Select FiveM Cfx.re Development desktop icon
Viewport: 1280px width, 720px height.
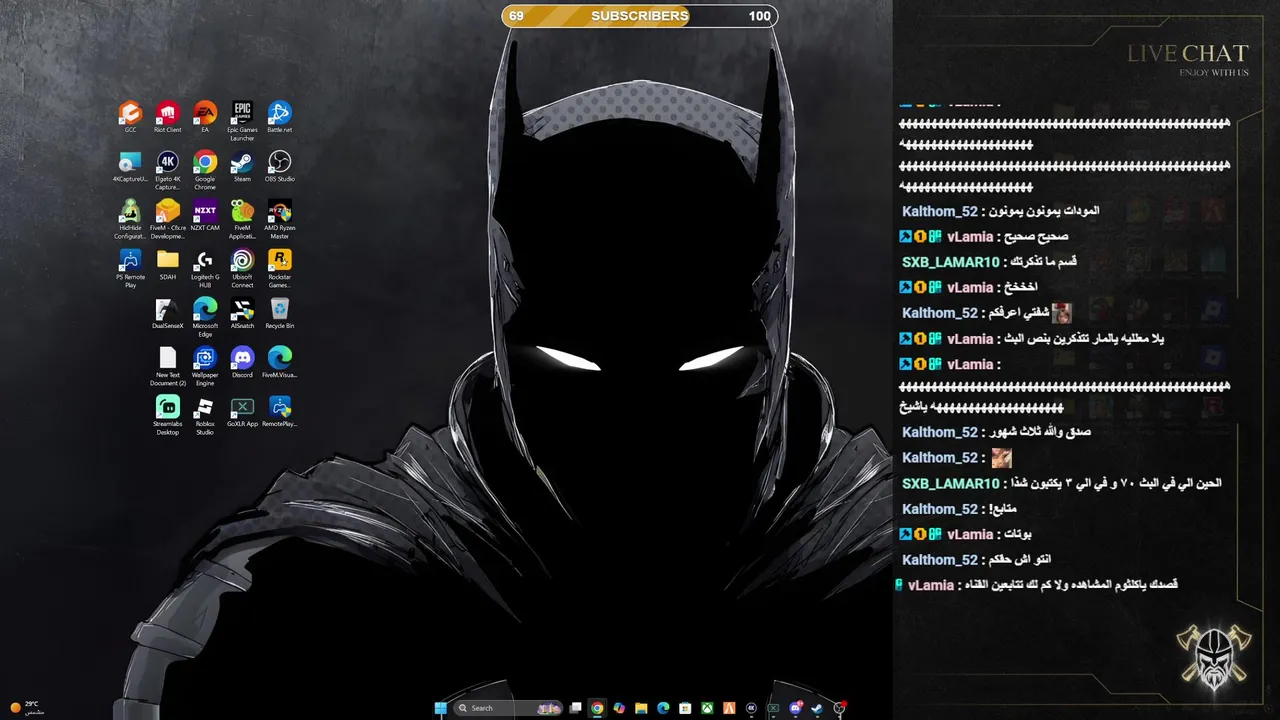[x=167, y=219]
